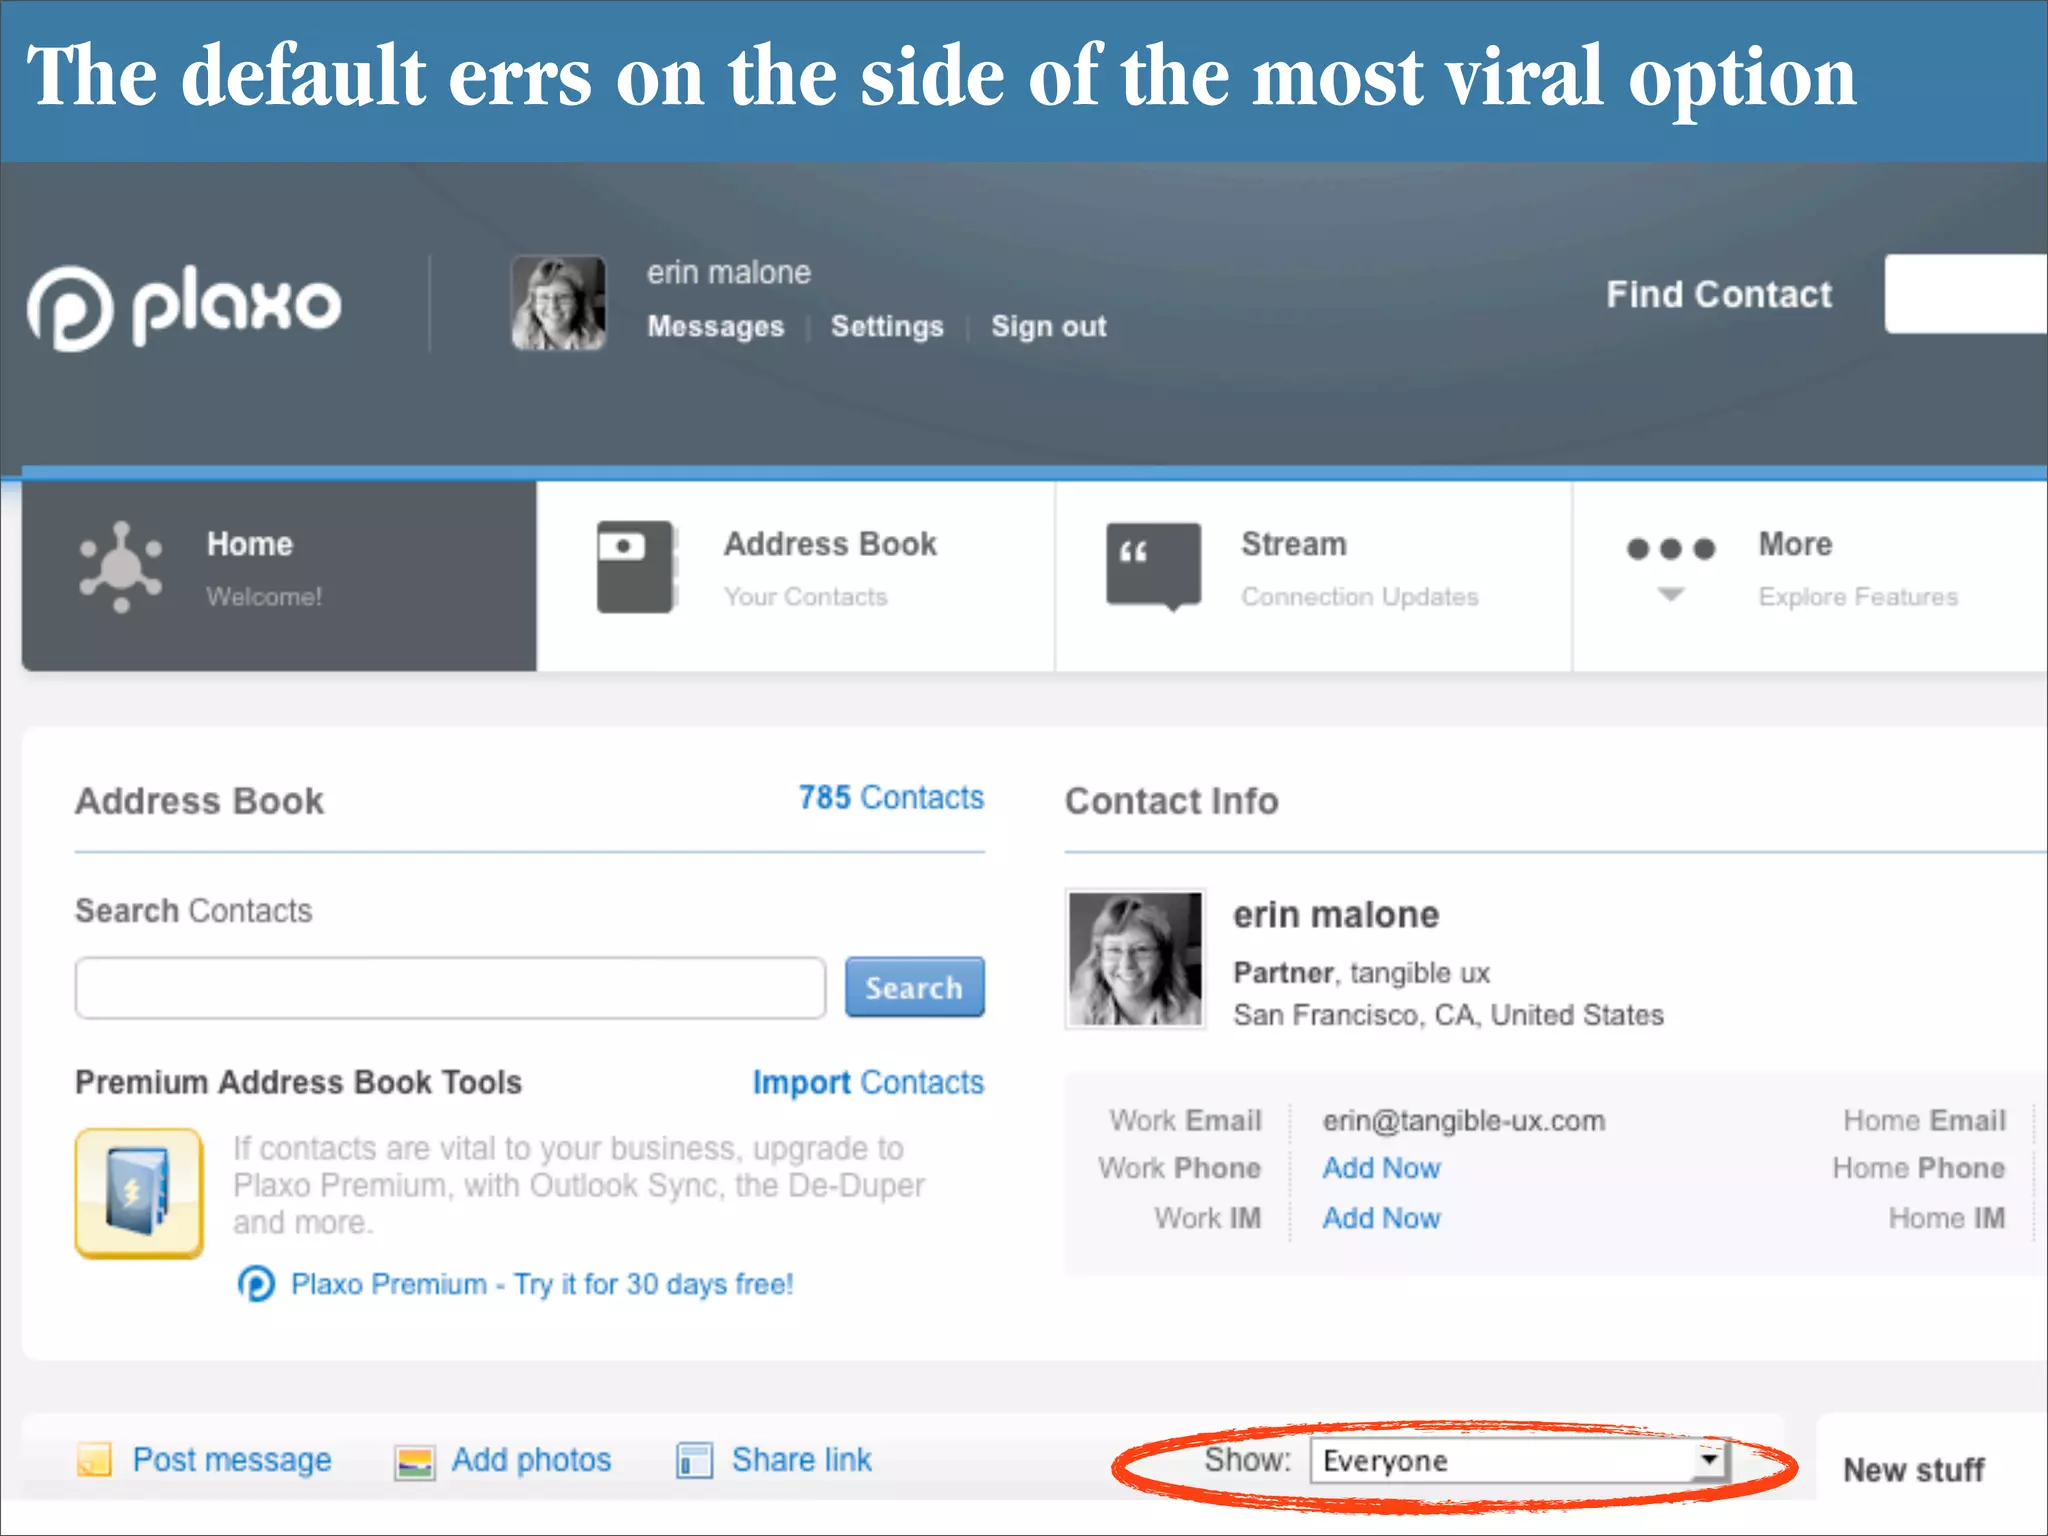Click the Premium Address Book tools icon
The width and height of the screenshot is (2048, 1536).
click(139, 1193)
